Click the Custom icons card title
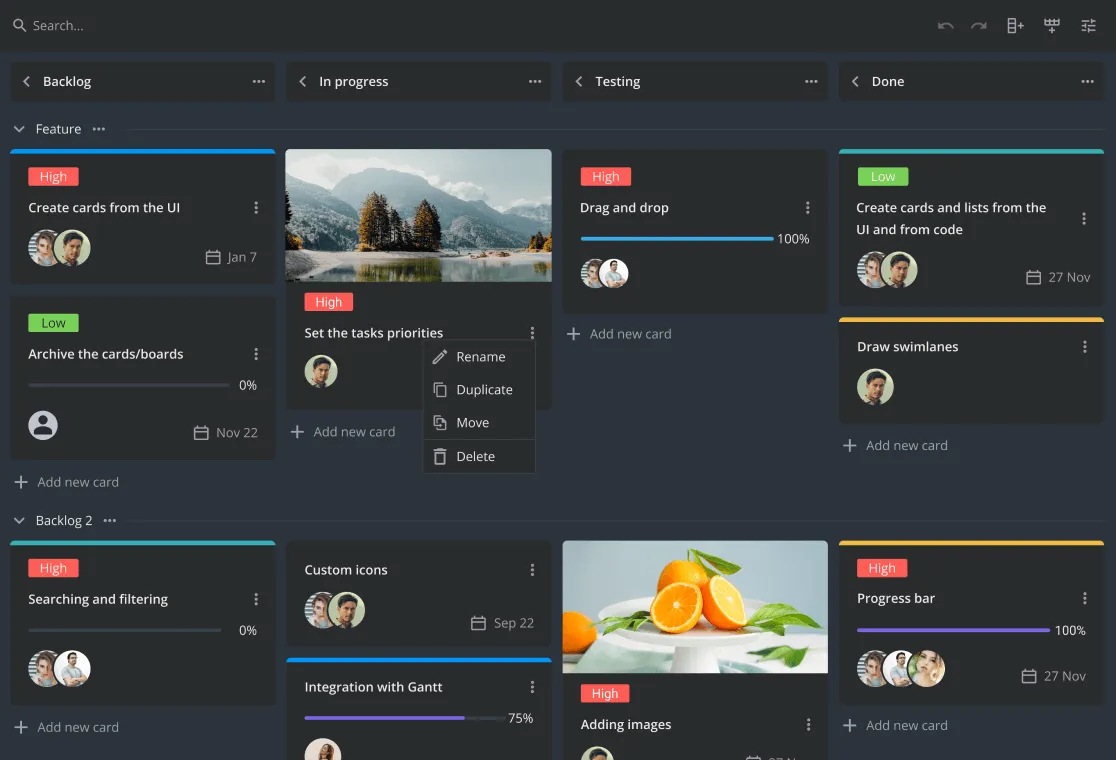Screen dimensions: 1116x760 [346, 570]
